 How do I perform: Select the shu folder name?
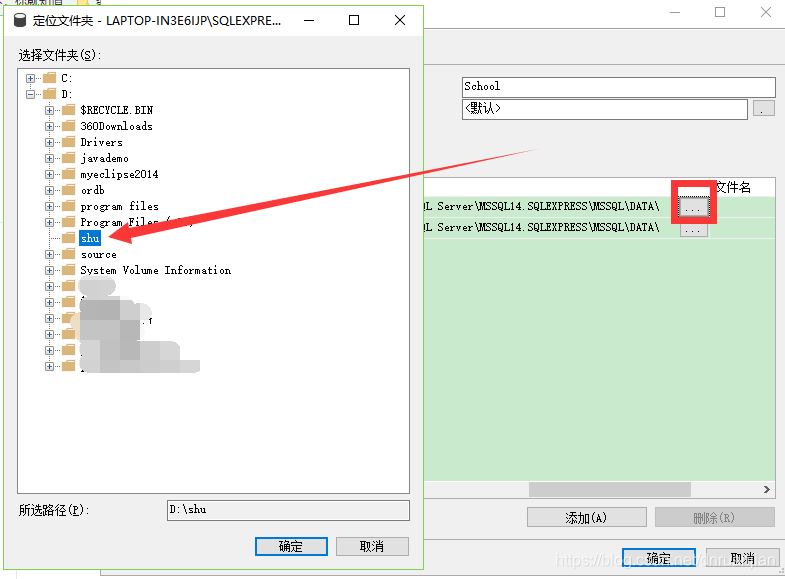pyautogui.click(x=90, y=238)
